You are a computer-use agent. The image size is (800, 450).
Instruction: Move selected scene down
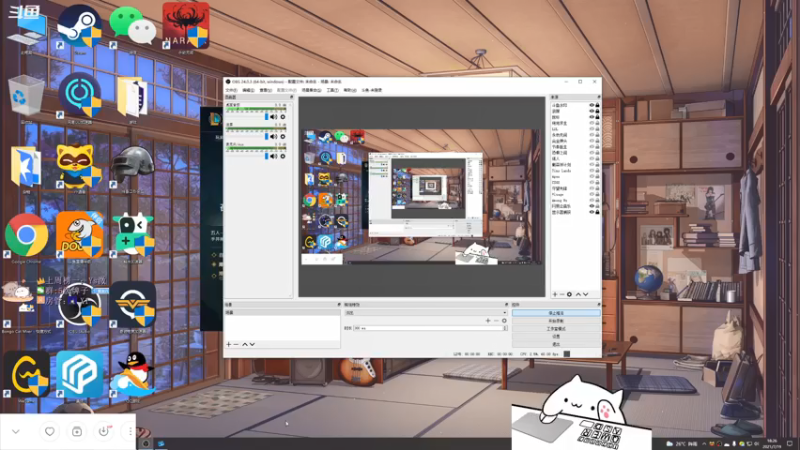[x=252, y=344]
